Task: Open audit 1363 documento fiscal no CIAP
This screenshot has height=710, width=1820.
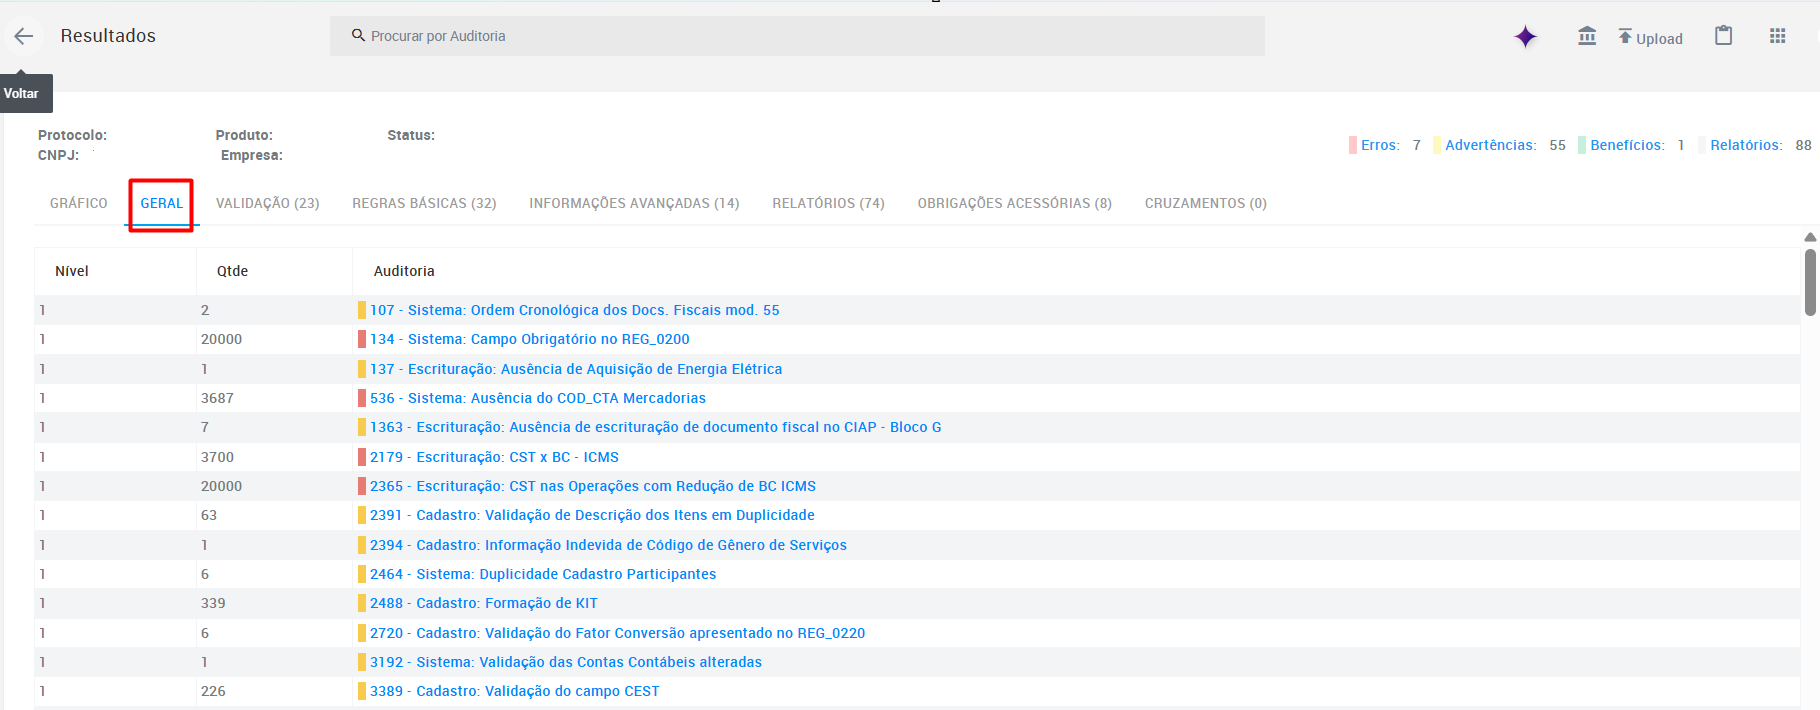Action: click(x=655, y=427)
